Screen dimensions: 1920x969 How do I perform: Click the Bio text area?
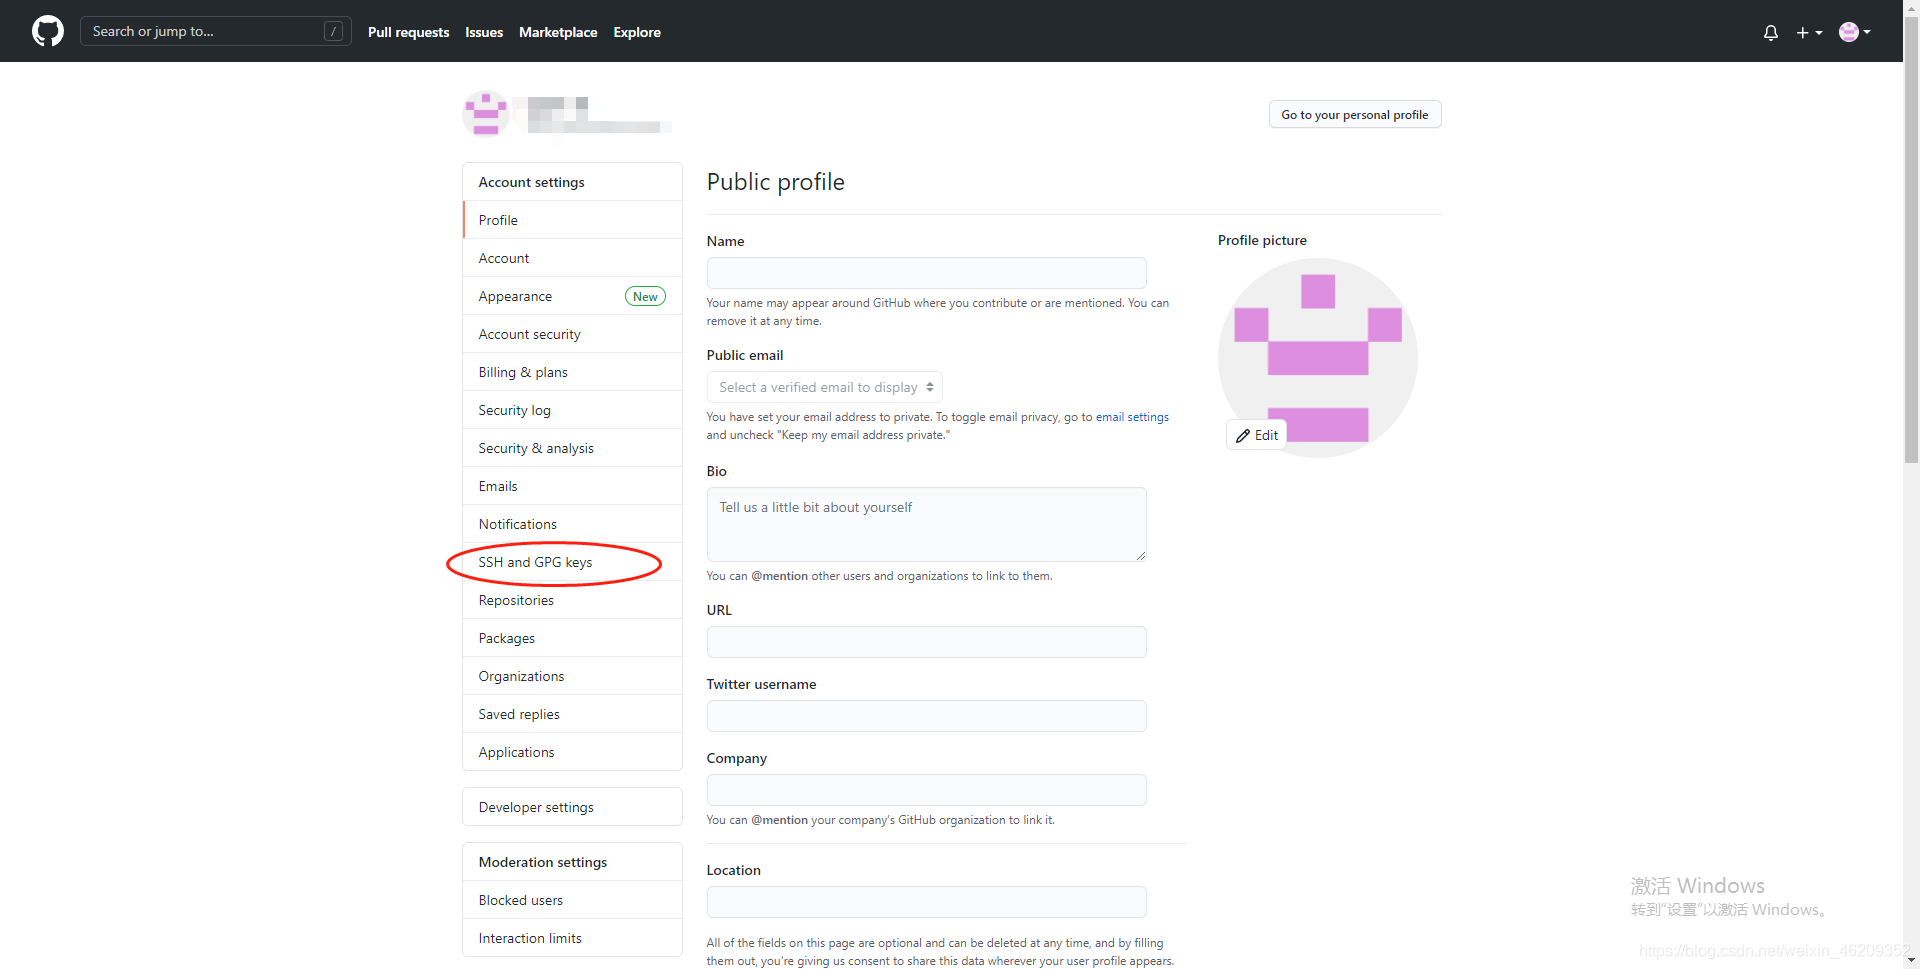[926, 524]
